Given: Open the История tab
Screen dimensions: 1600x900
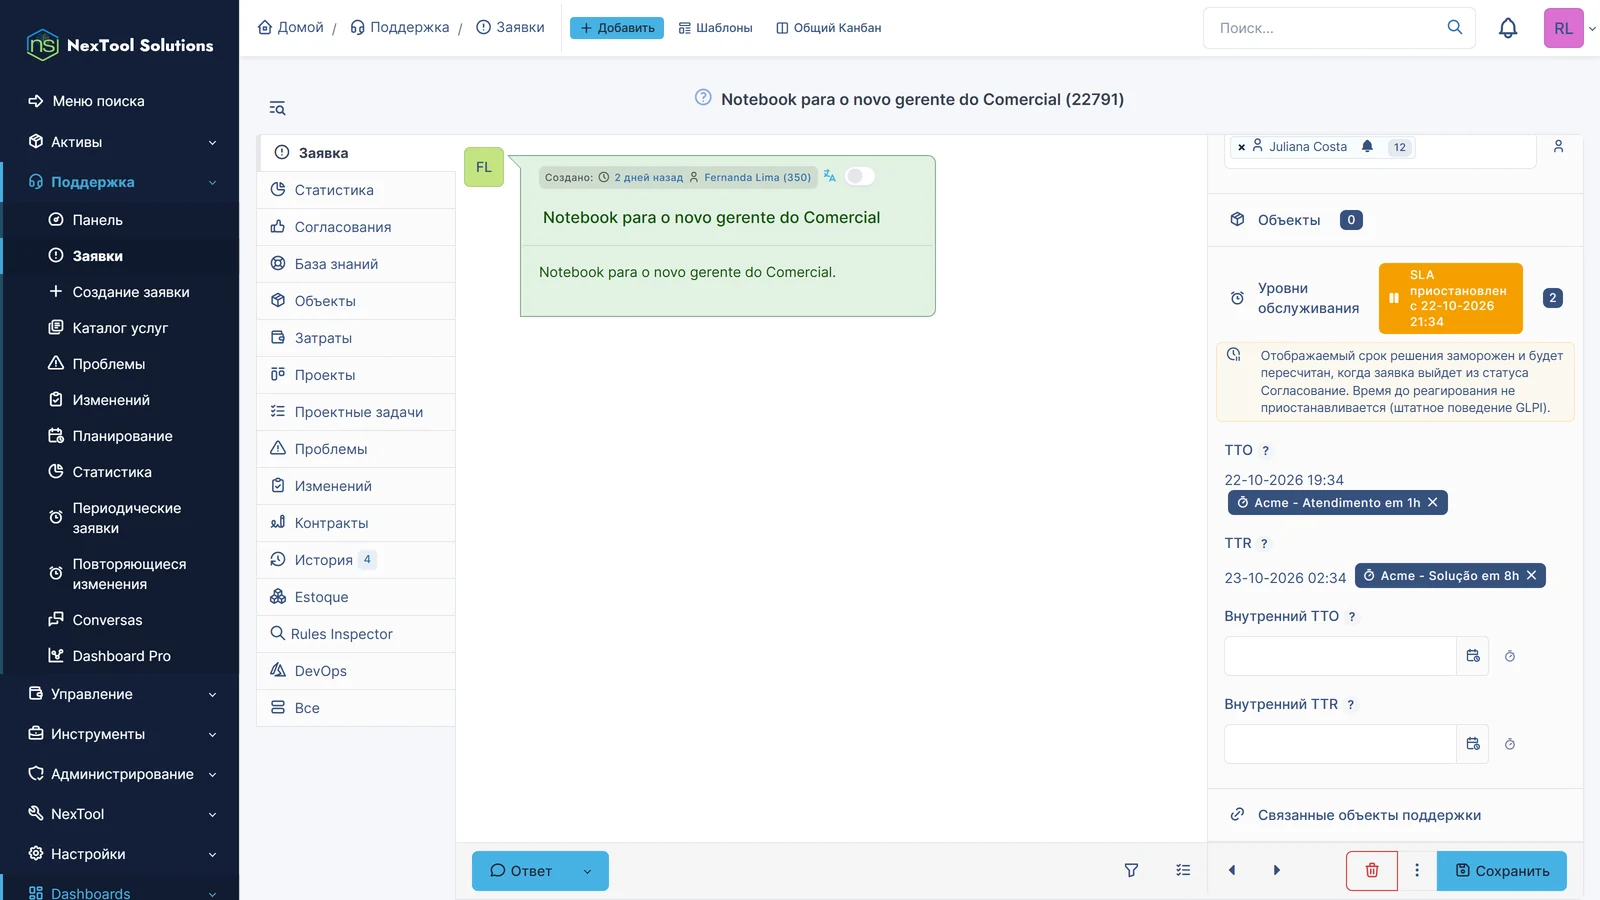Looking at the screenshot, I should (356, 560).
